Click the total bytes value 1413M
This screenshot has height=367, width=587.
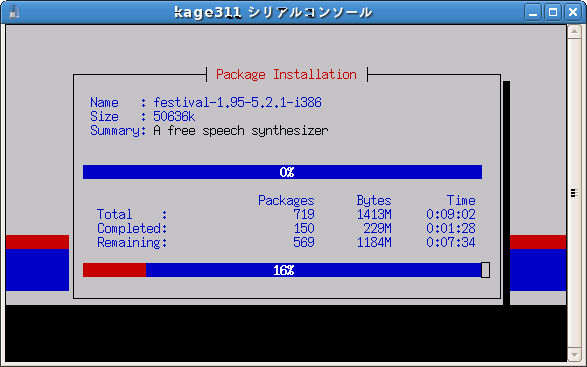tap(374, 214)
